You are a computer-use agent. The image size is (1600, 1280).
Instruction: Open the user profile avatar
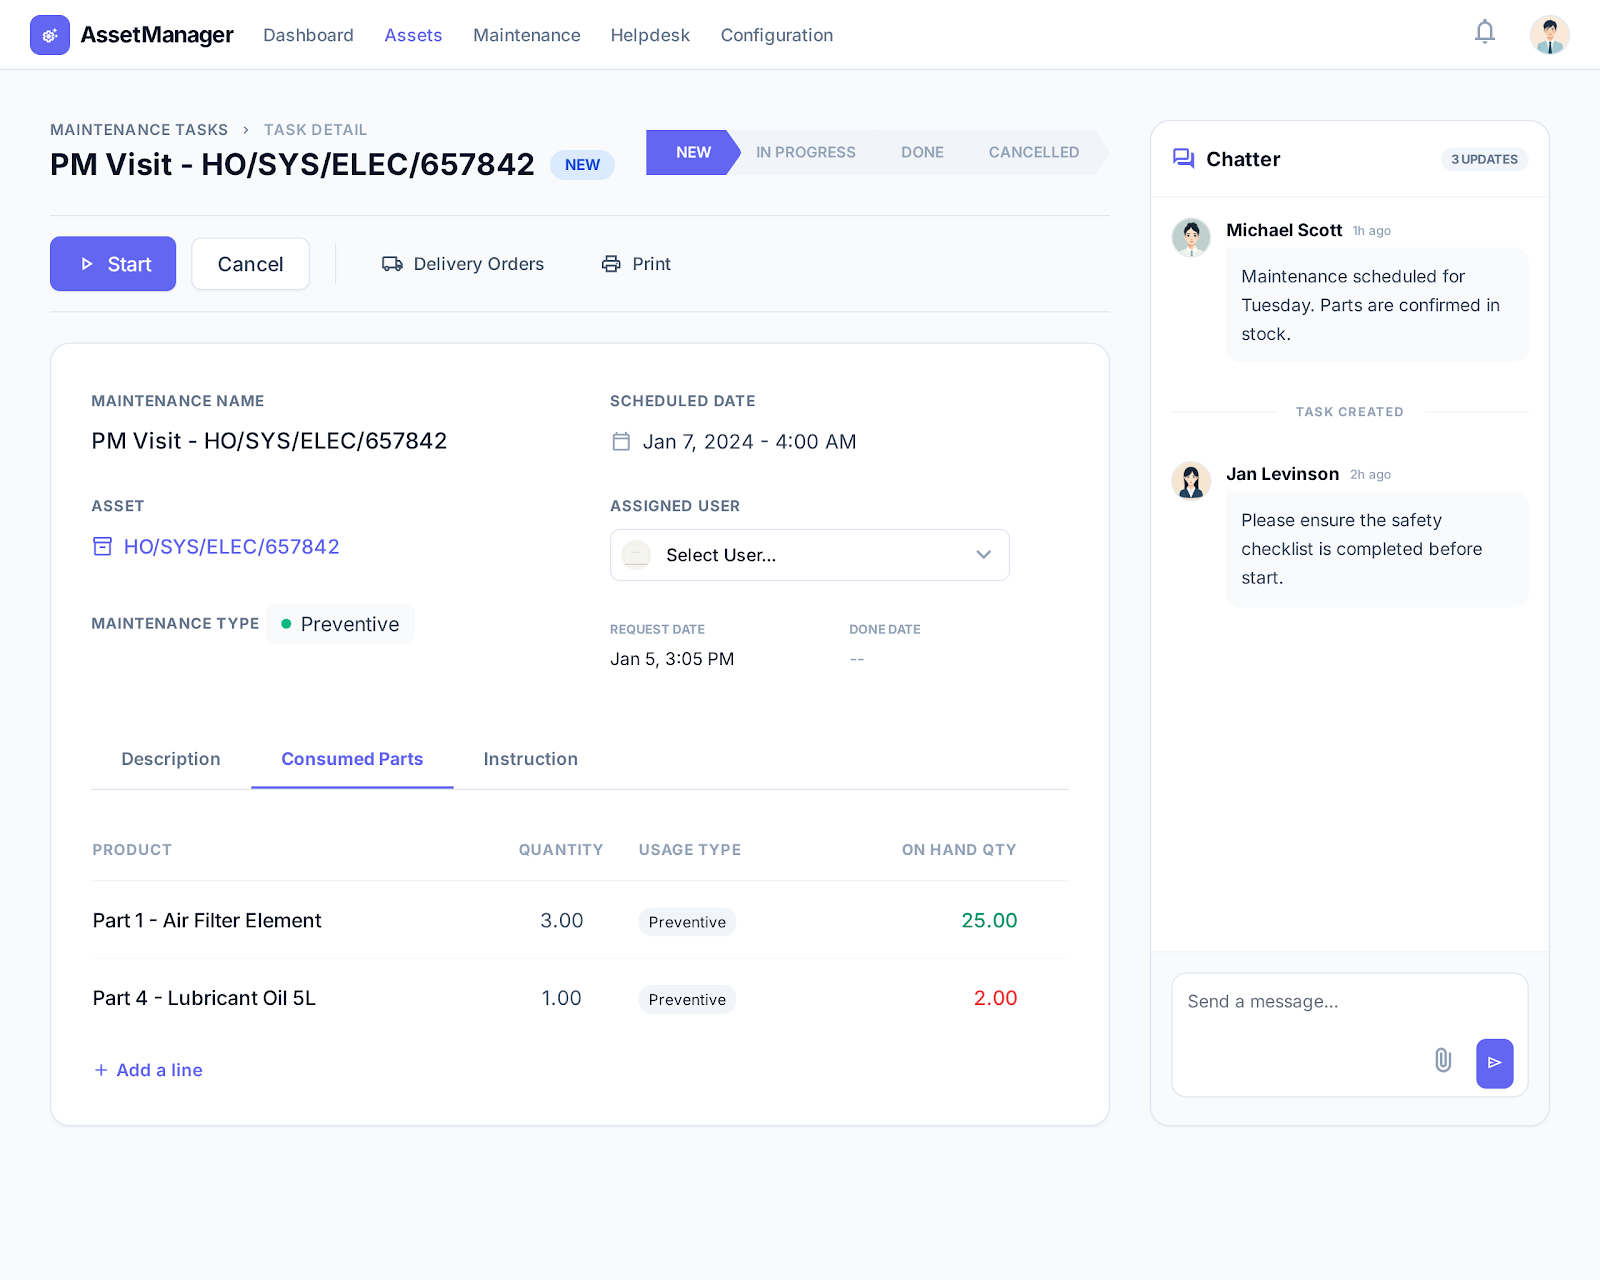tap(1549, 35)
